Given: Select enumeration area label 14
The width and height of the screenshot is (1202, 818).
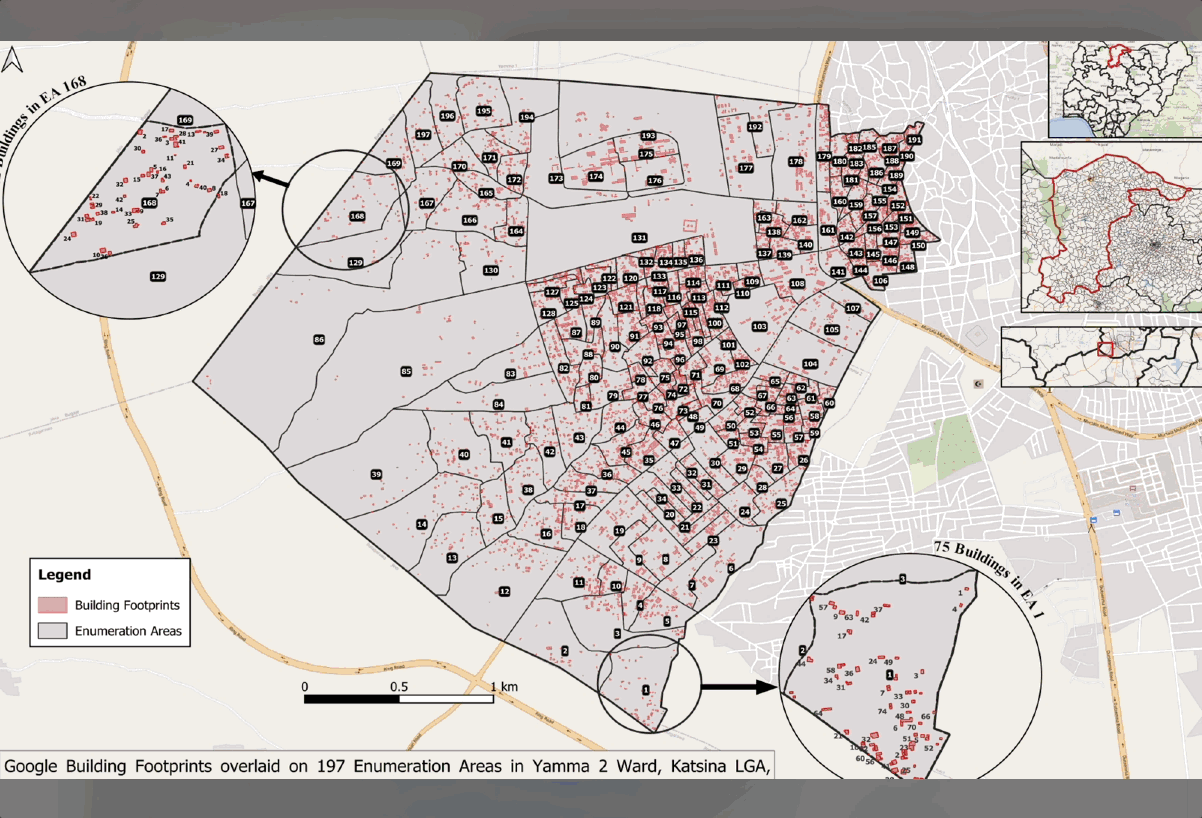Looking at the screenshot, I should (x=422, y=524).
